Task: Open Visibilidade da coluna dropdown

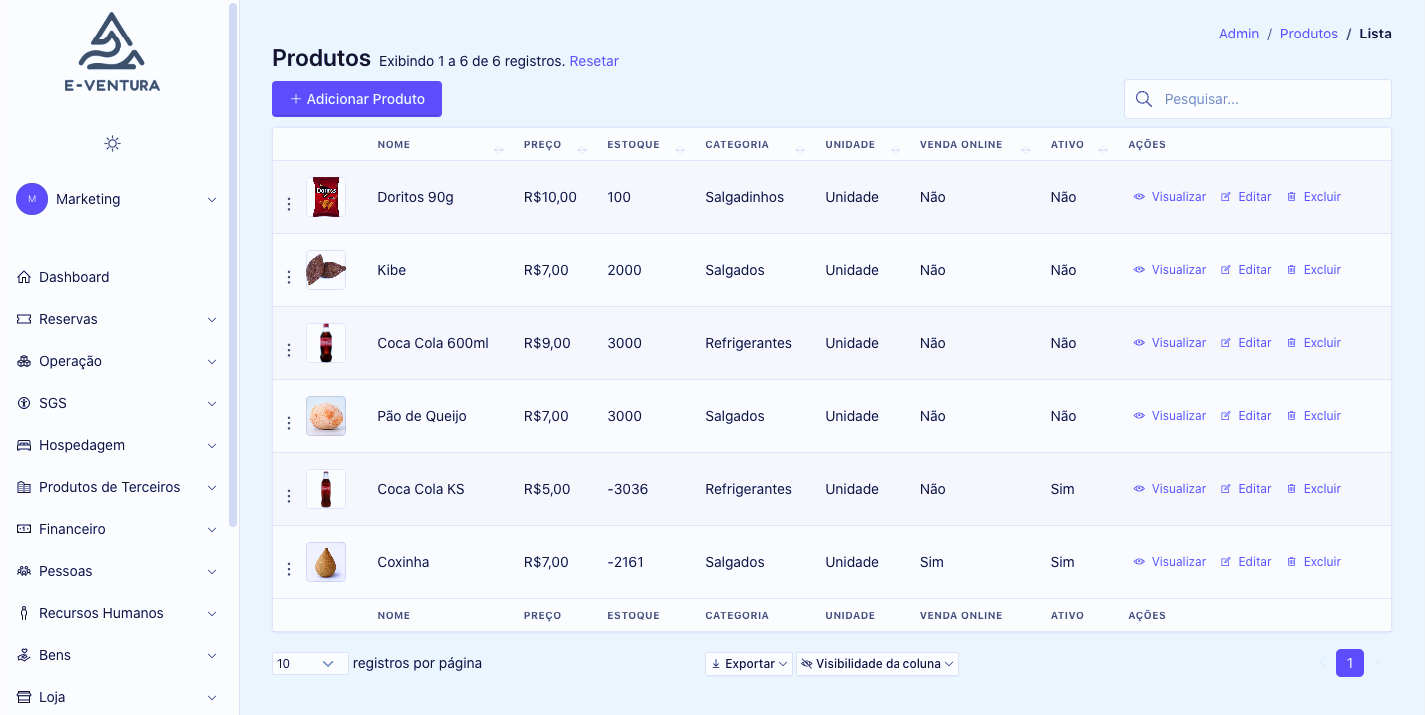Action: click(x=877, y=663)
